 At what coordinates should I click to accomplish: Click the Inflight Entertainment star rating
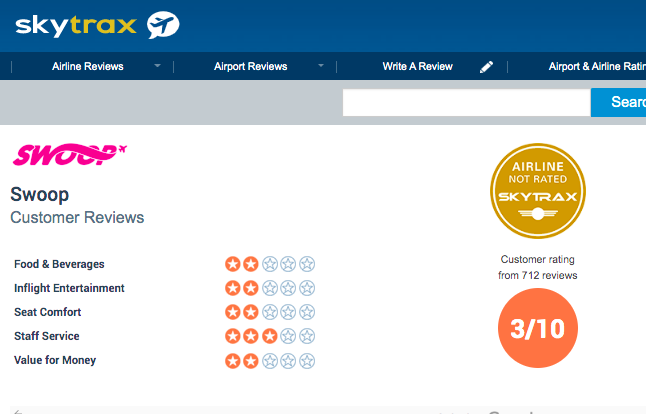270,288
